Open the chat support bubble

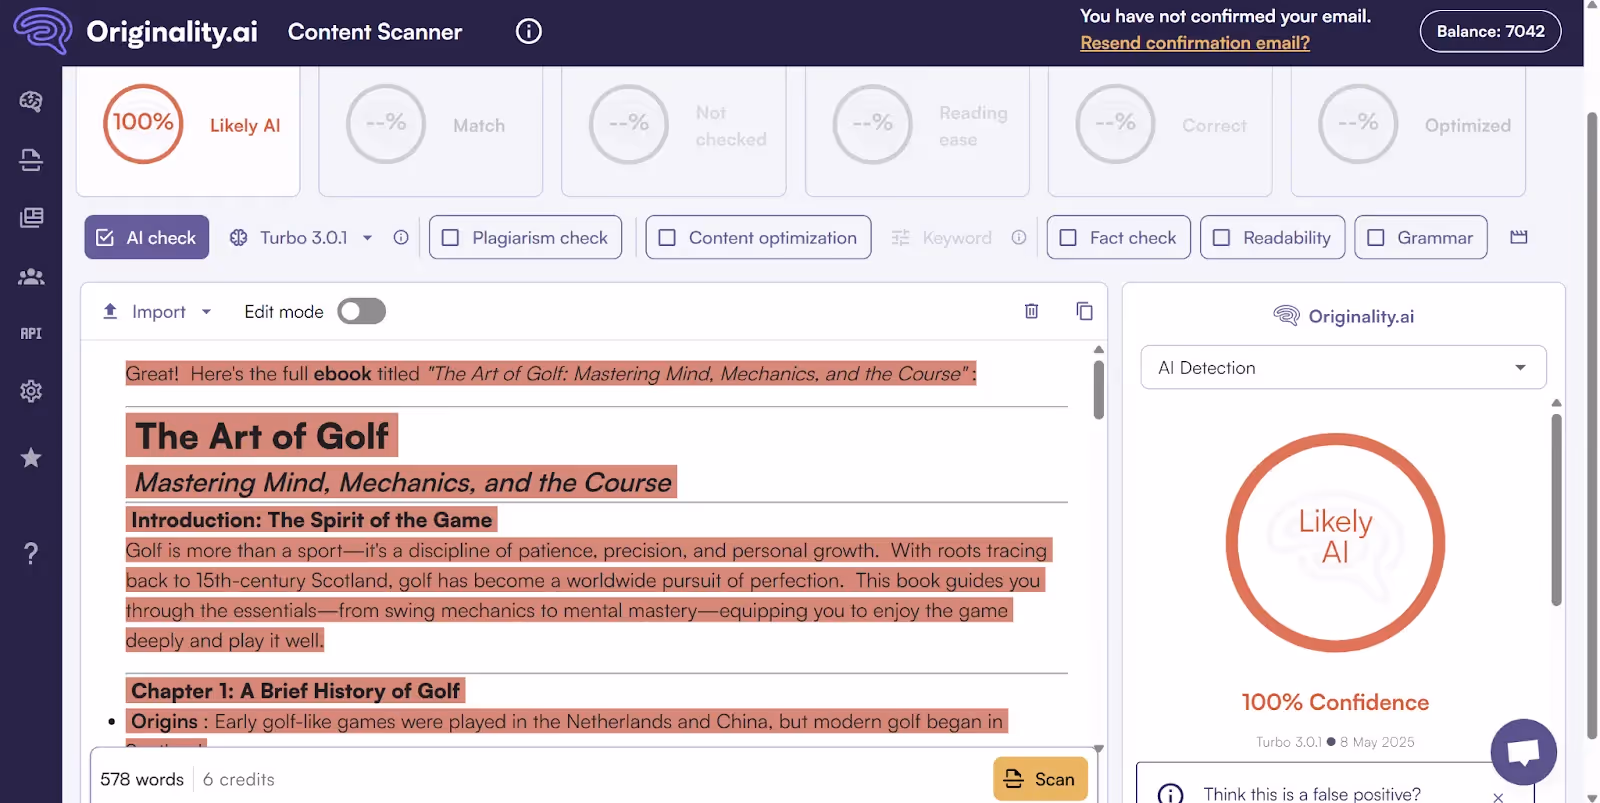point(1523,752)
